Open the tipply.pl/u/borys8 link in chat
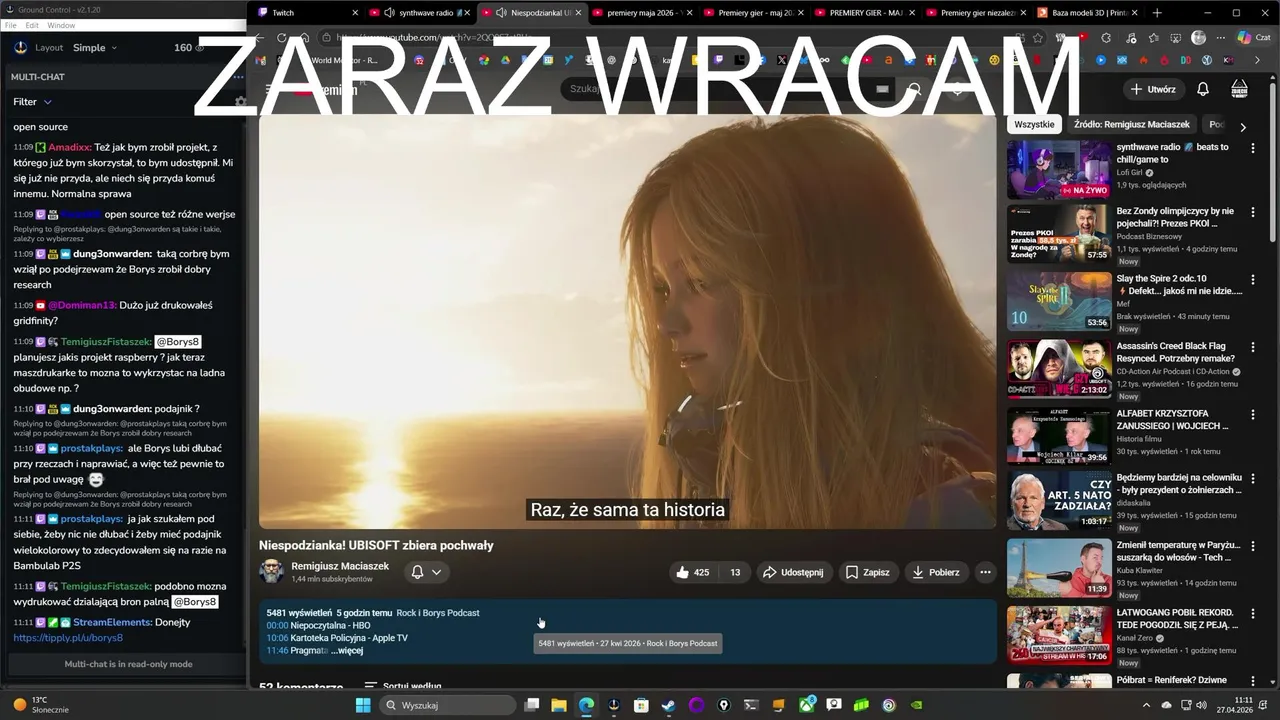 [68, 638]
